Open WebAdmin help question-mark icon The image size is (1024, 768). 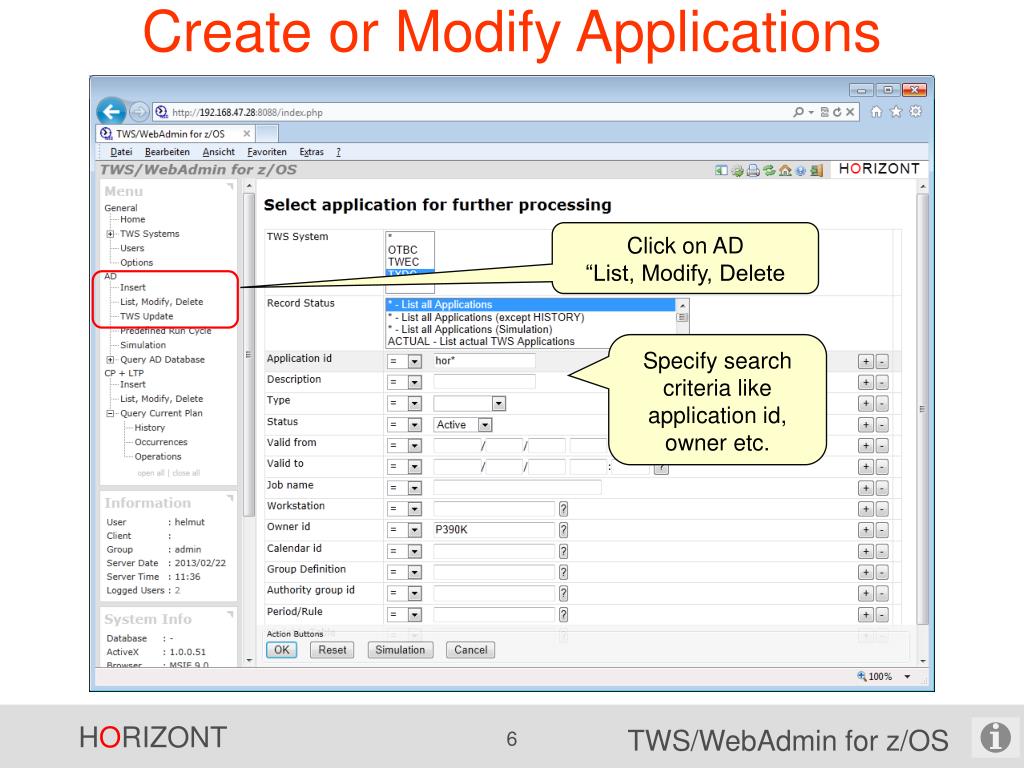801,171
